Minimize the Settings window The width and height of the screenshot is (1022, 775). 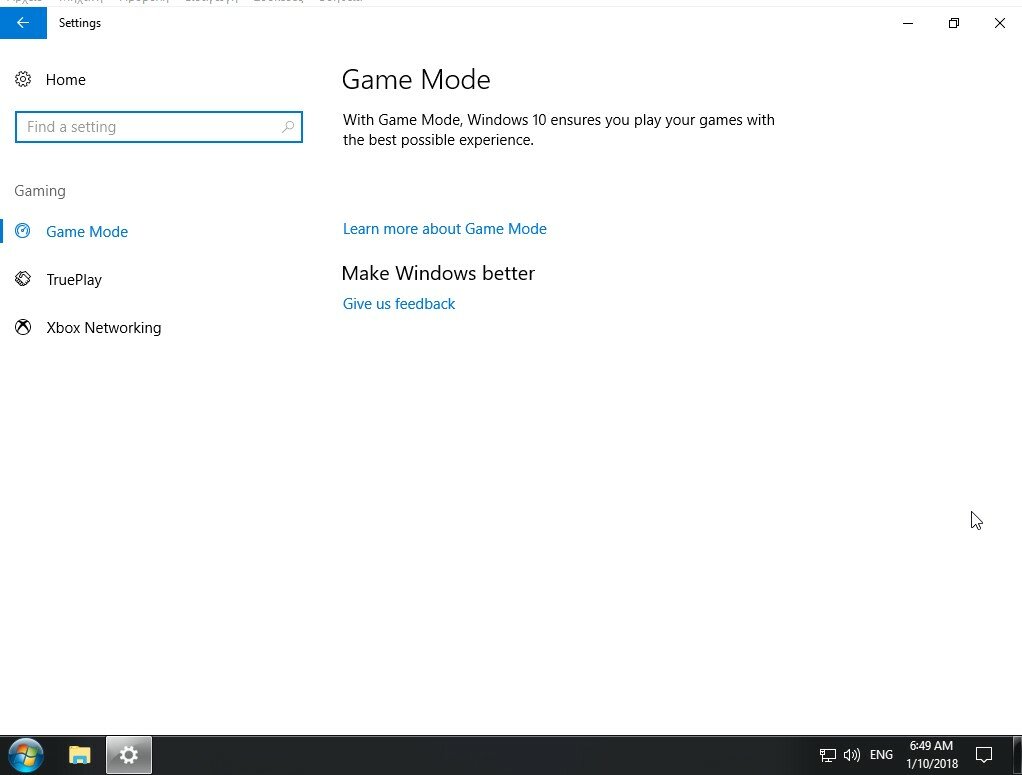[908, 23]
